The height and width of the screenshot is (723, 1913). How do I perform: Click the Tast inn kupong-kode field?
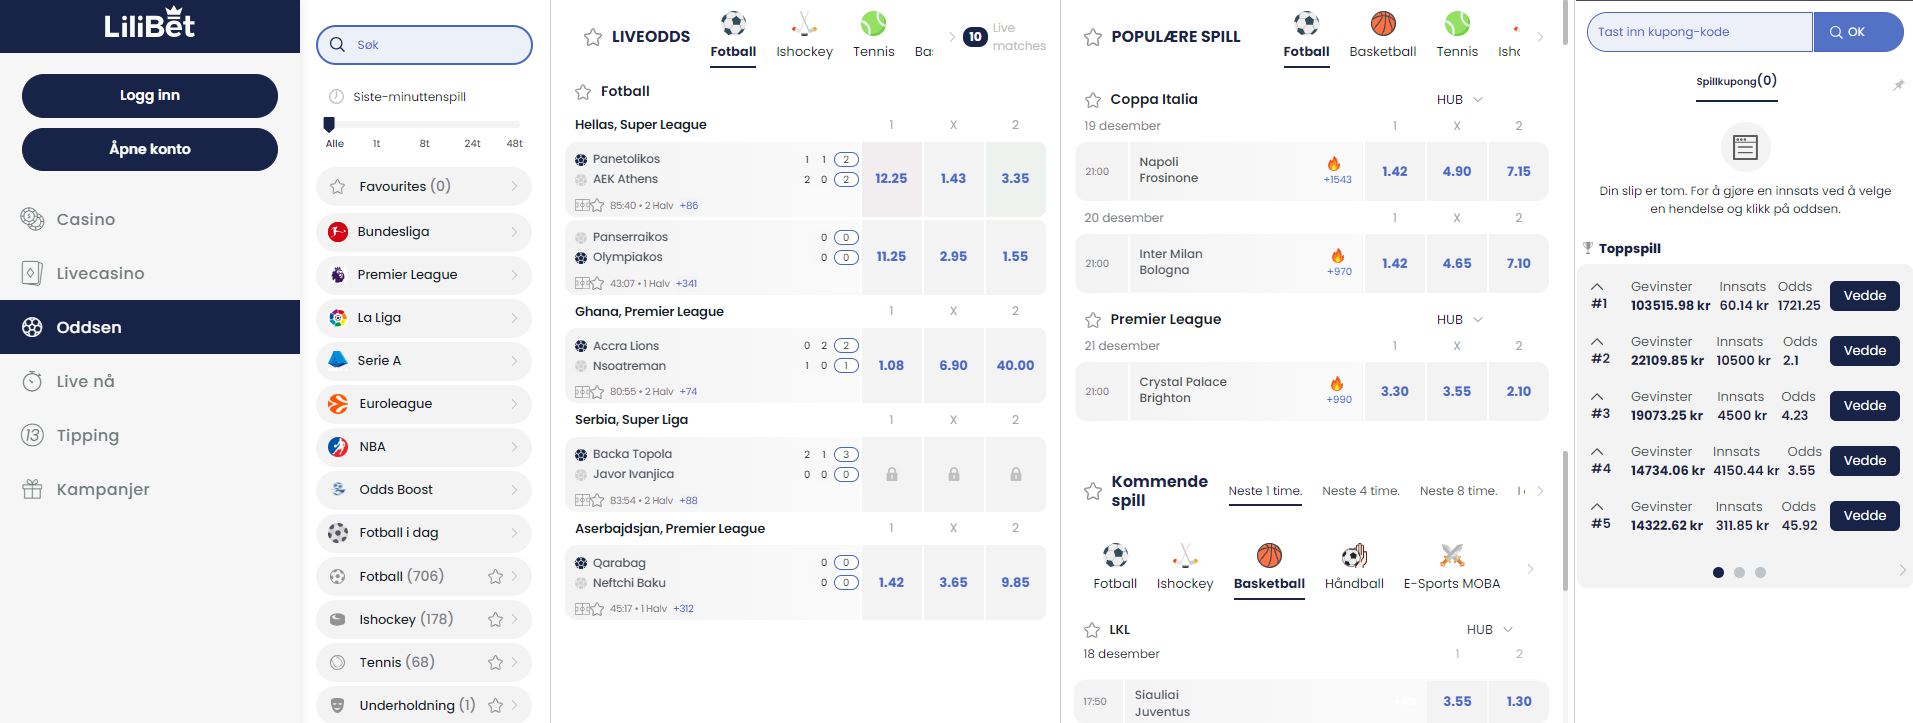tap(1699, 32)
